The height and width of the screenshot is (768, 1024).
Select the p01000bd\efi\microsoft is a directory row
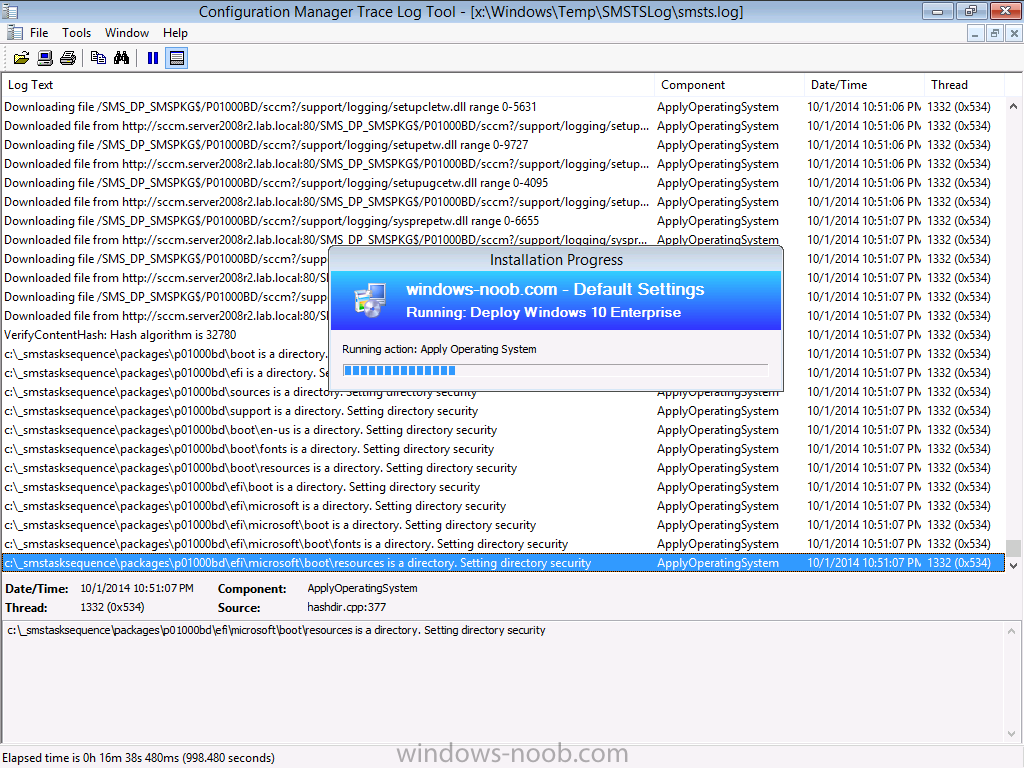pos(503,505)
